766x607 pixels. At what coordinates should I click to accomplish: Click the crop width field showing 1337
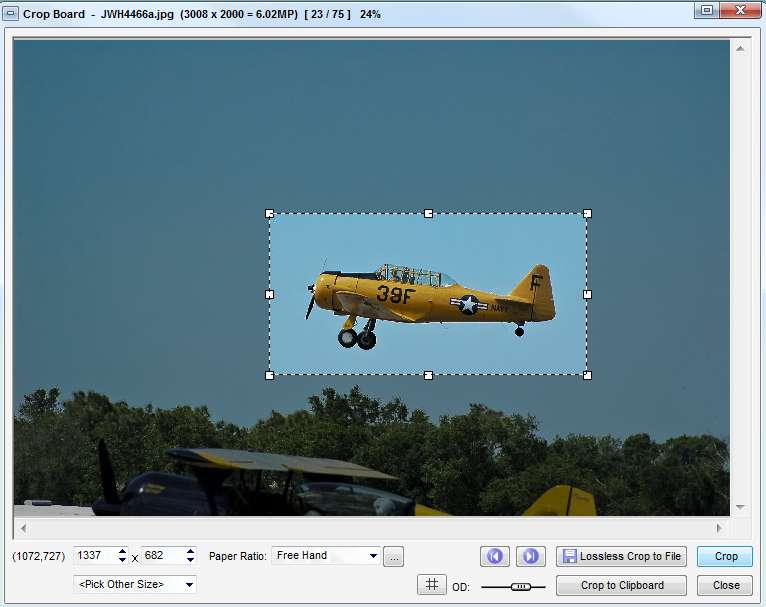click(95, 556)
